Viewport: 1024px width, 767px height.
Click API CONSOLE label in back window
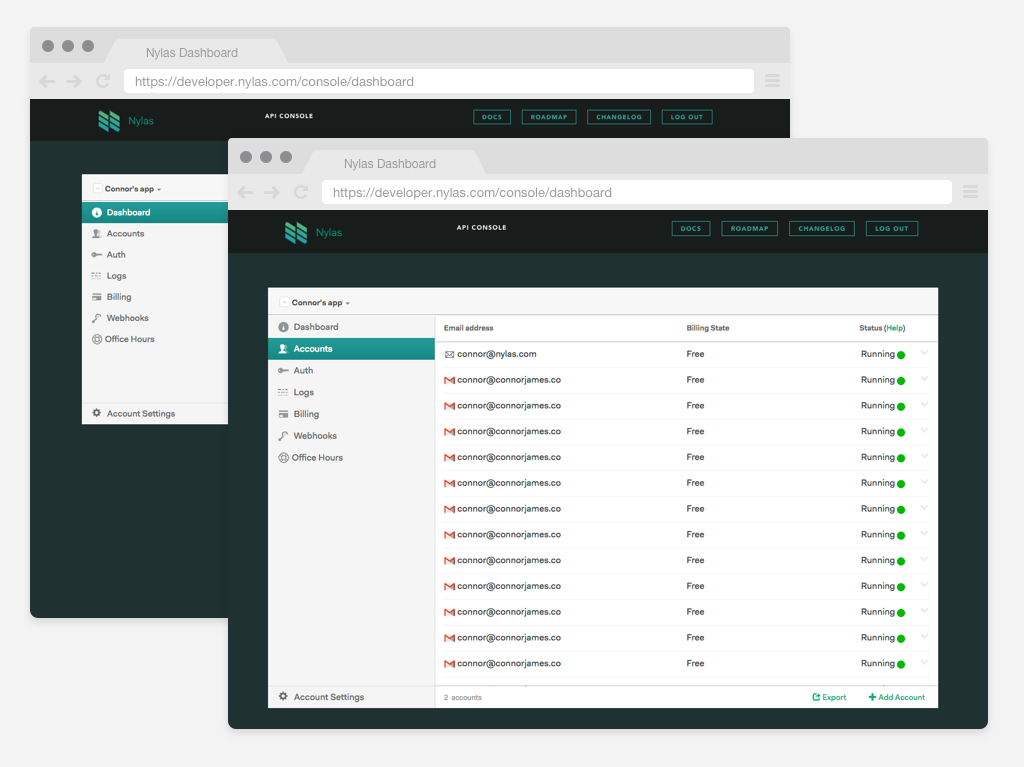(x=289, y=116)
